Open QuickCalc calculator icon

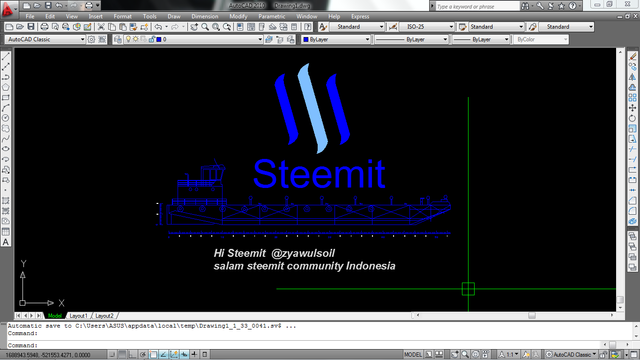[294, 27]
